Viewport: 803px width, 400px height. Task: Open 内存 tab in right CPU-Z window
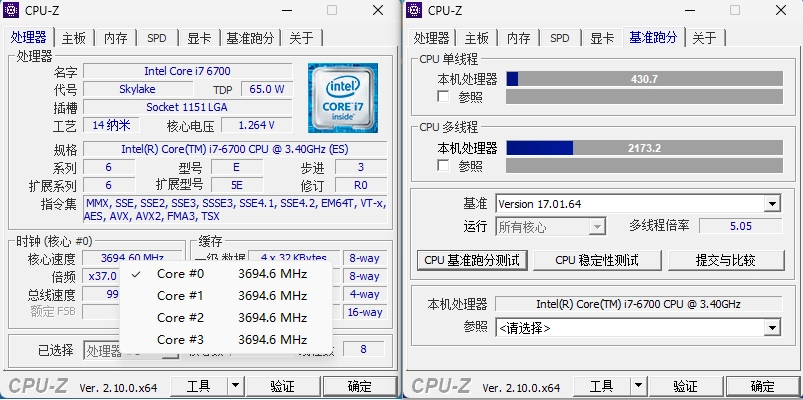pos(518,38)
